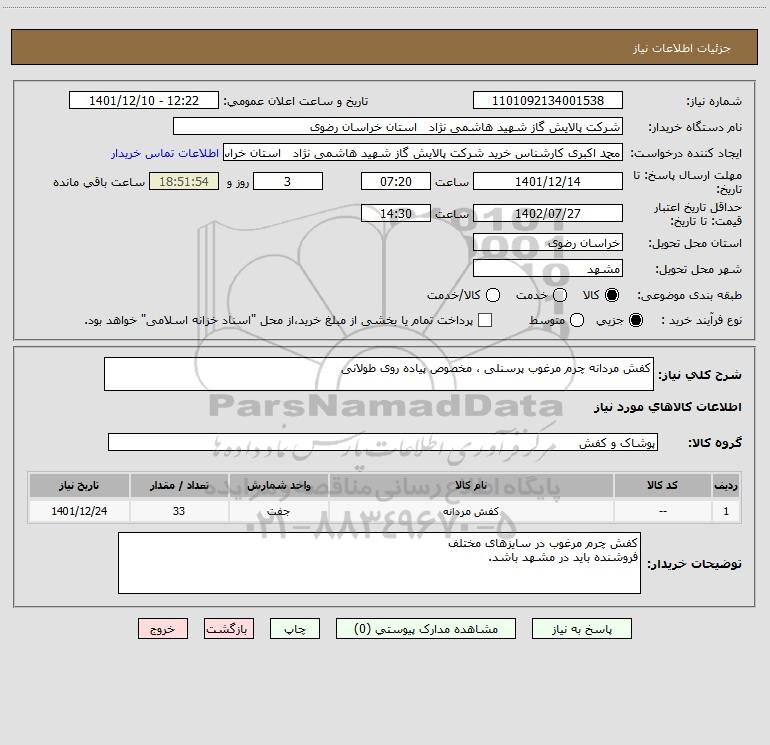The width and height of the screenshot is (770, 745).
Task: Click the جفت unit cell
Action: (278, 511)
